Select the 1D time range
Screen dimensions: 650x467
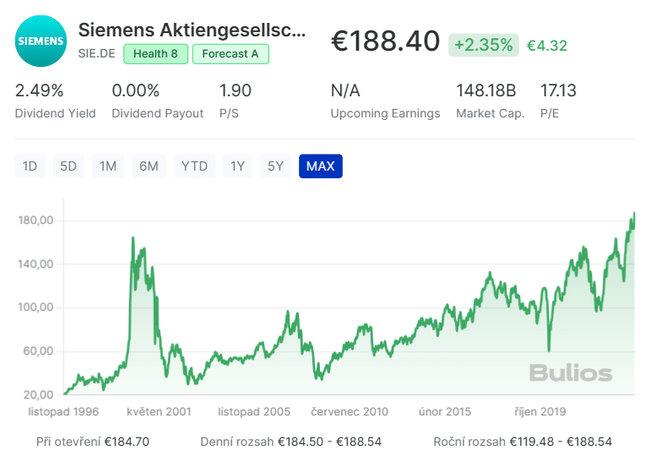click(x=30, y=166)
